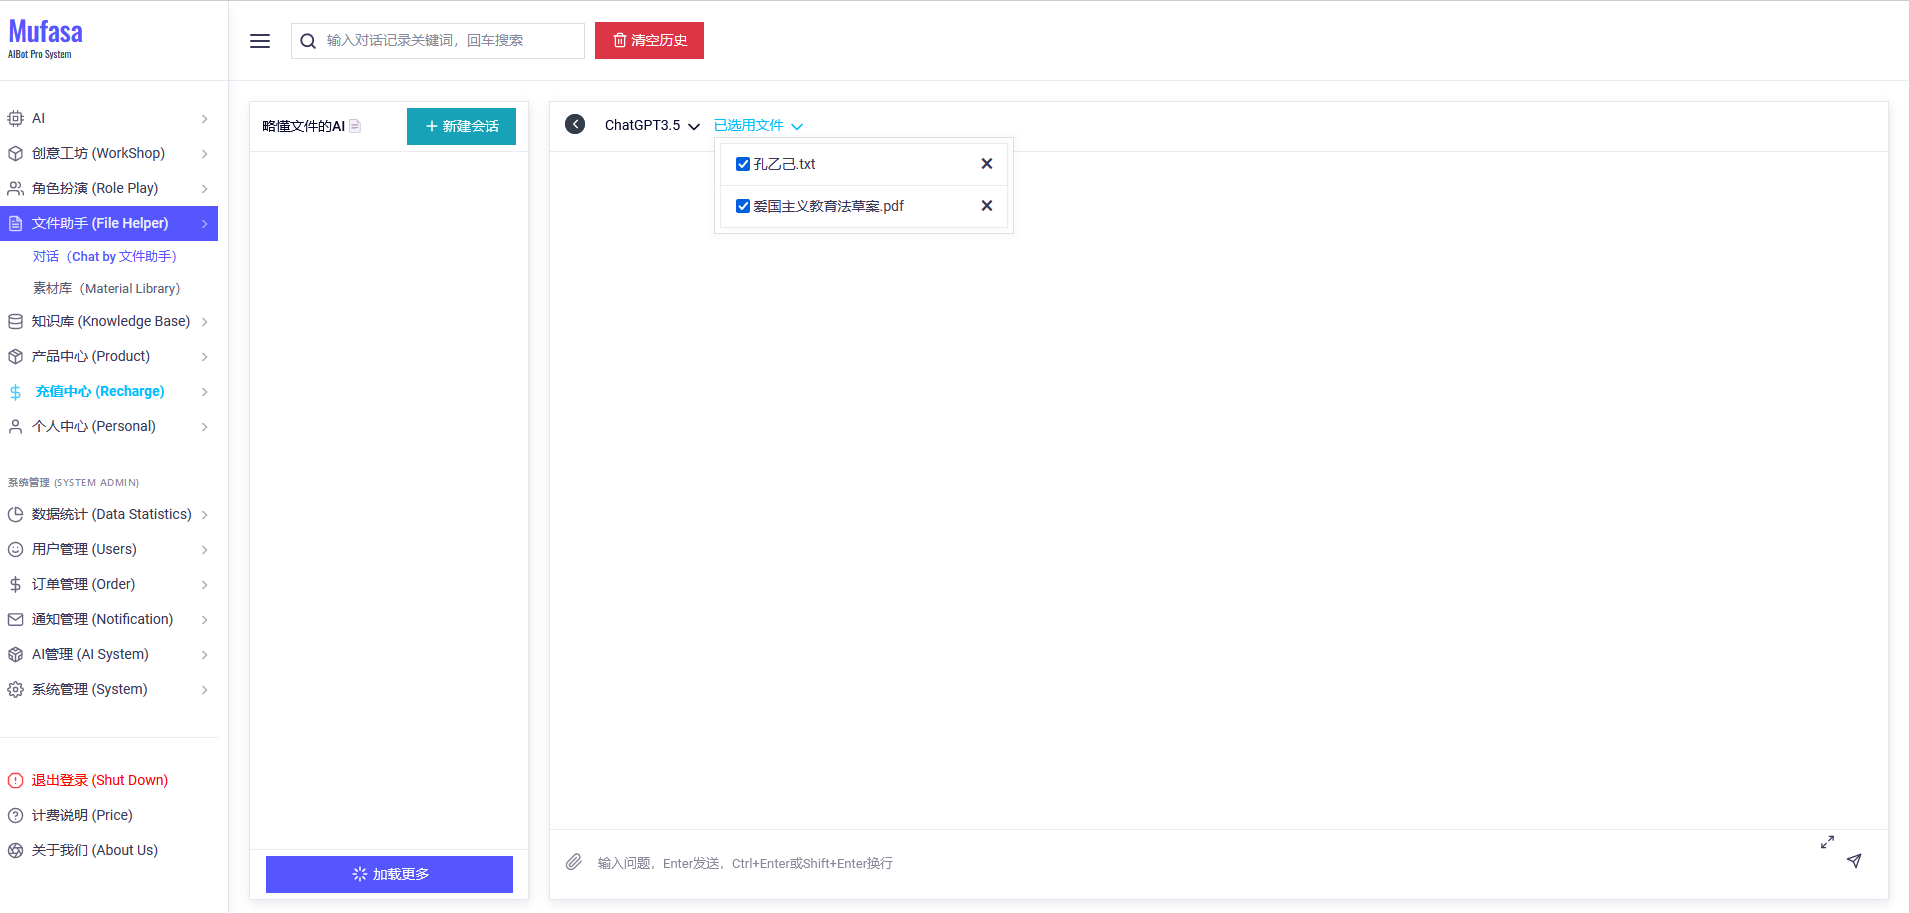Click the document icon beside 略懂文件的AI
Viewport: 1909px width, 913px height.
click(355, 126)
